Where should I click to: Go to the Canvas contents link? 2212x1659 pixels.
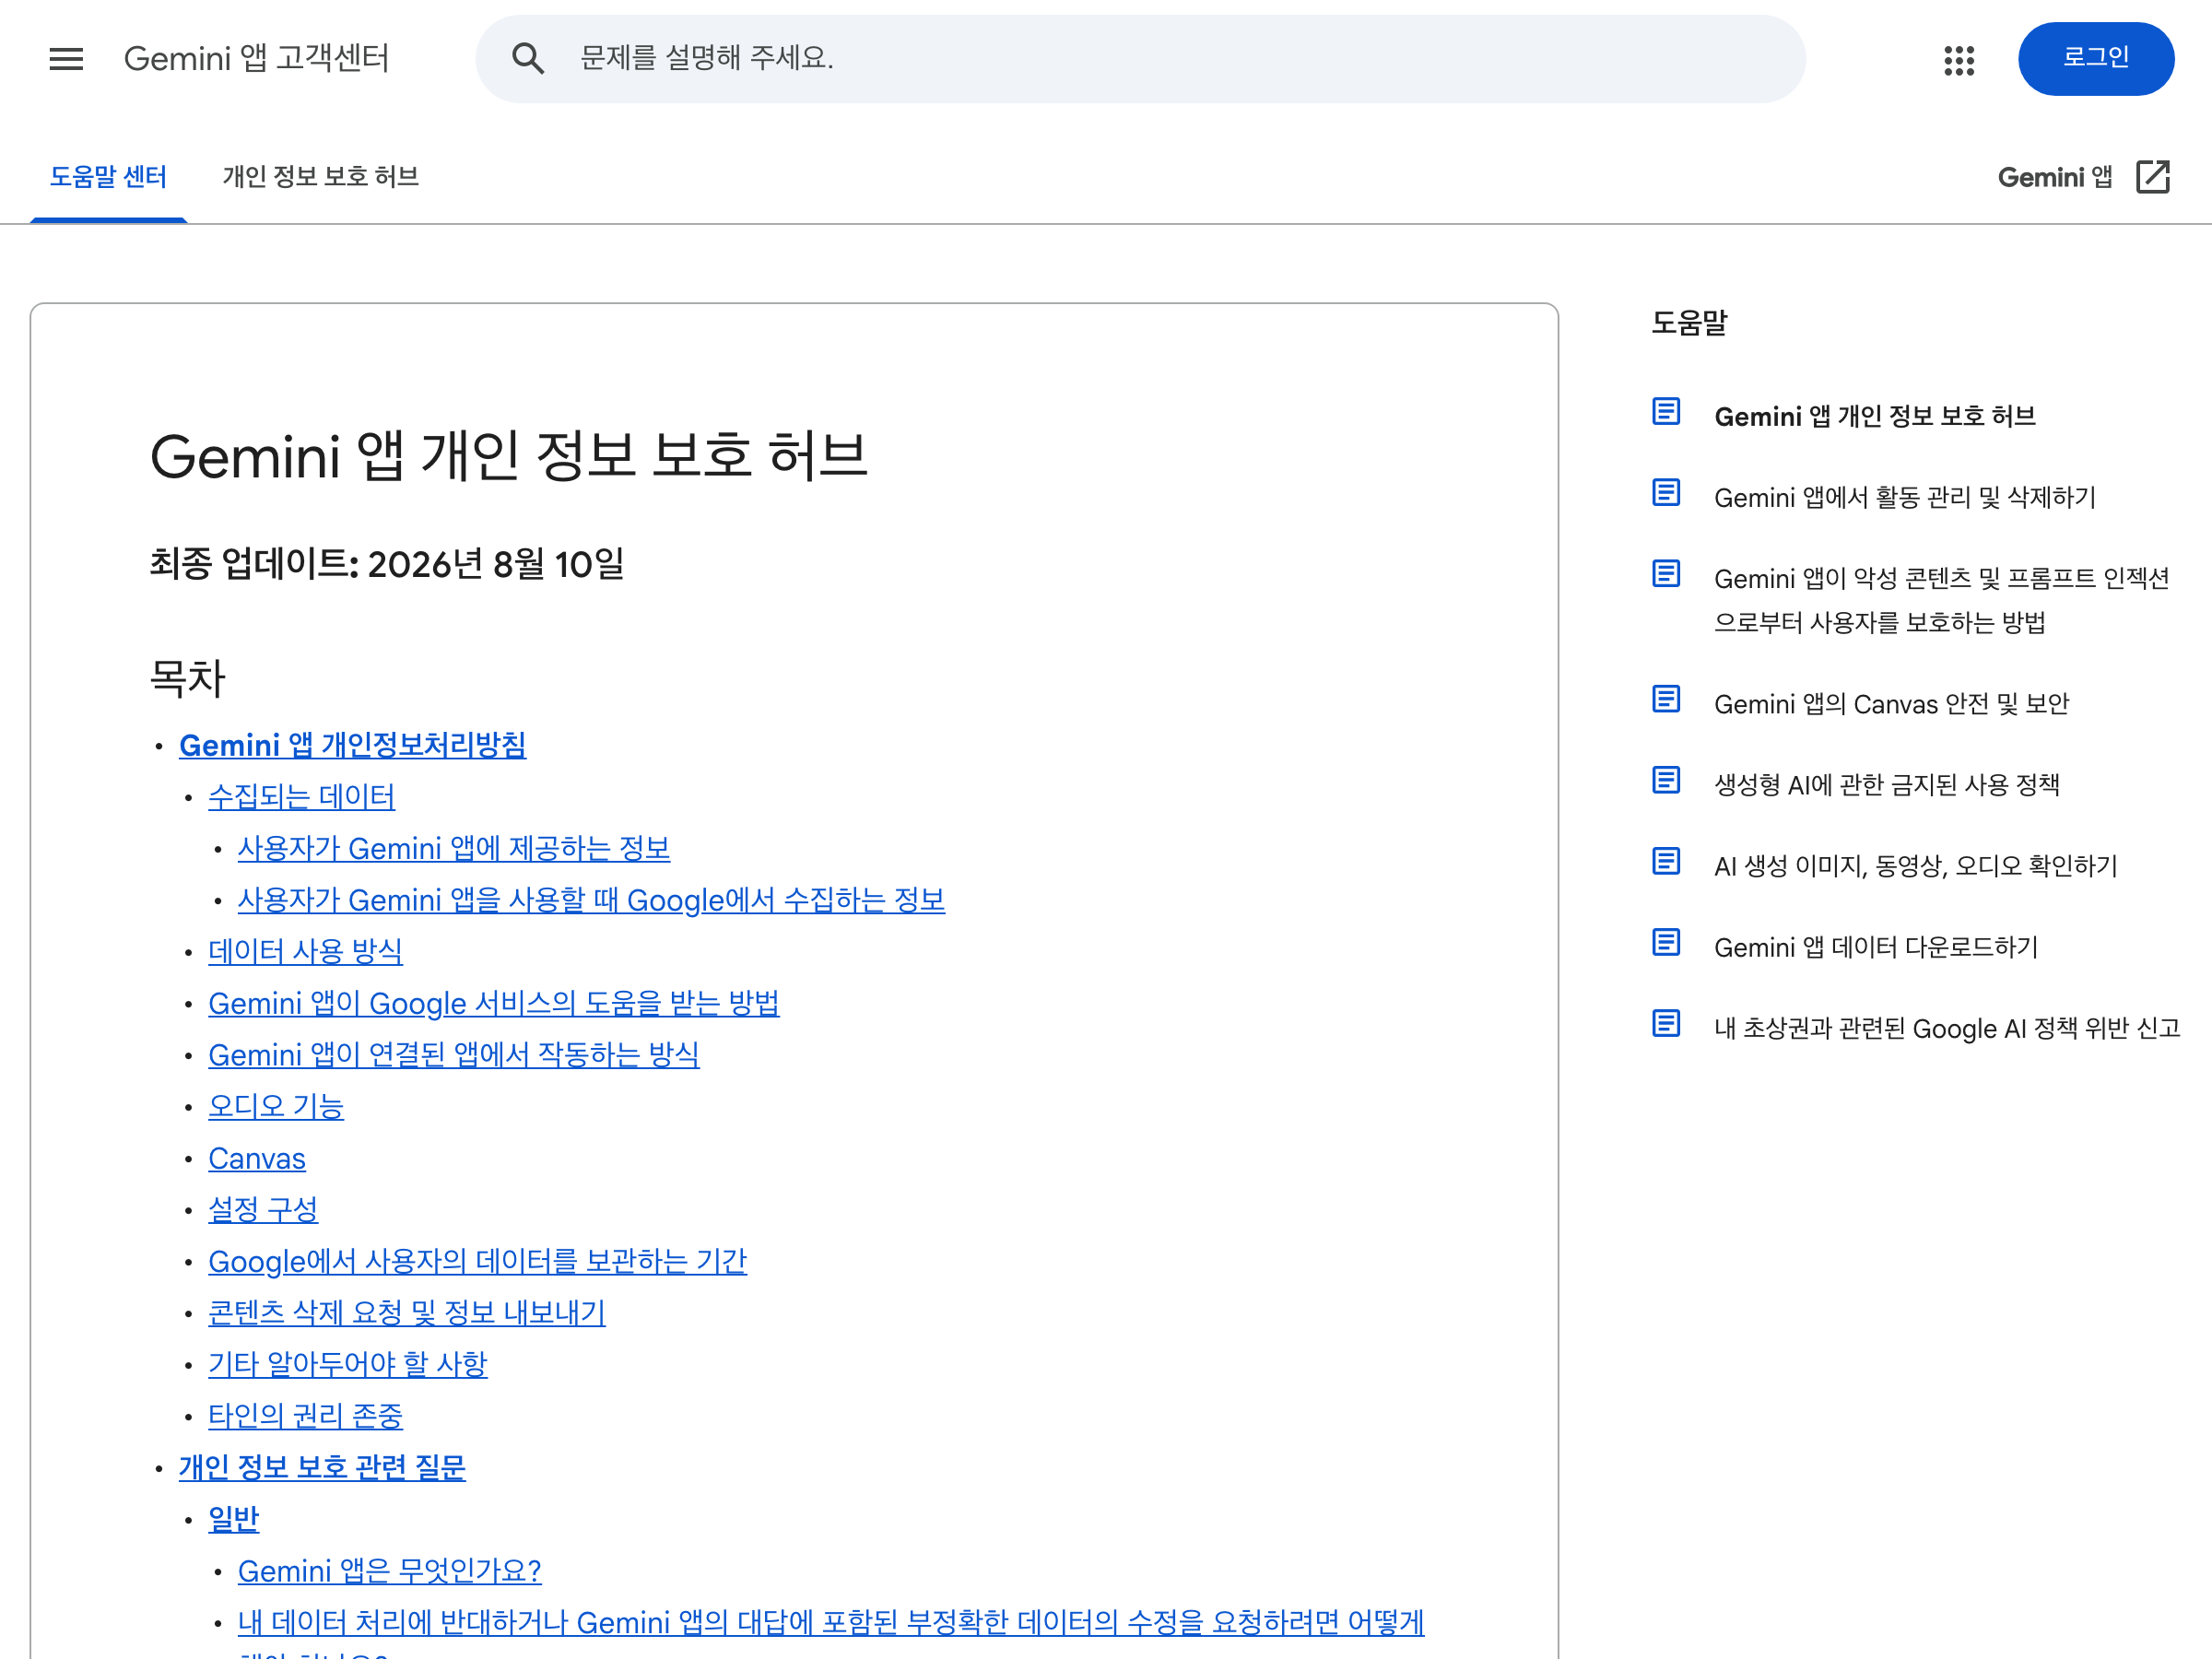click(257, 1158)
